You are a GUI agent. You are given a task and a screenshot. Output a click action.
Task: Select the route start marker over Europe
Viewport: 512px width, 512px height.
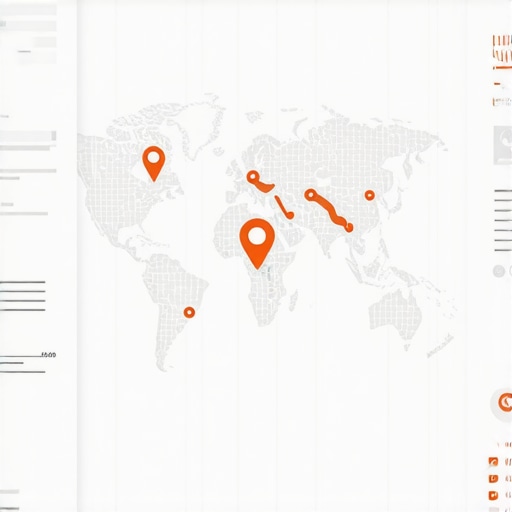(253, 176)
